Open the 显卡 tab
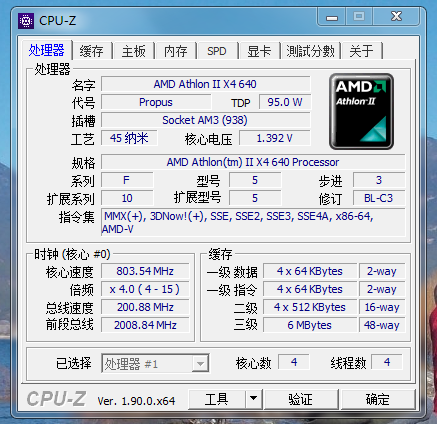The height and width of the screenshot is (424, 437). 259,51
